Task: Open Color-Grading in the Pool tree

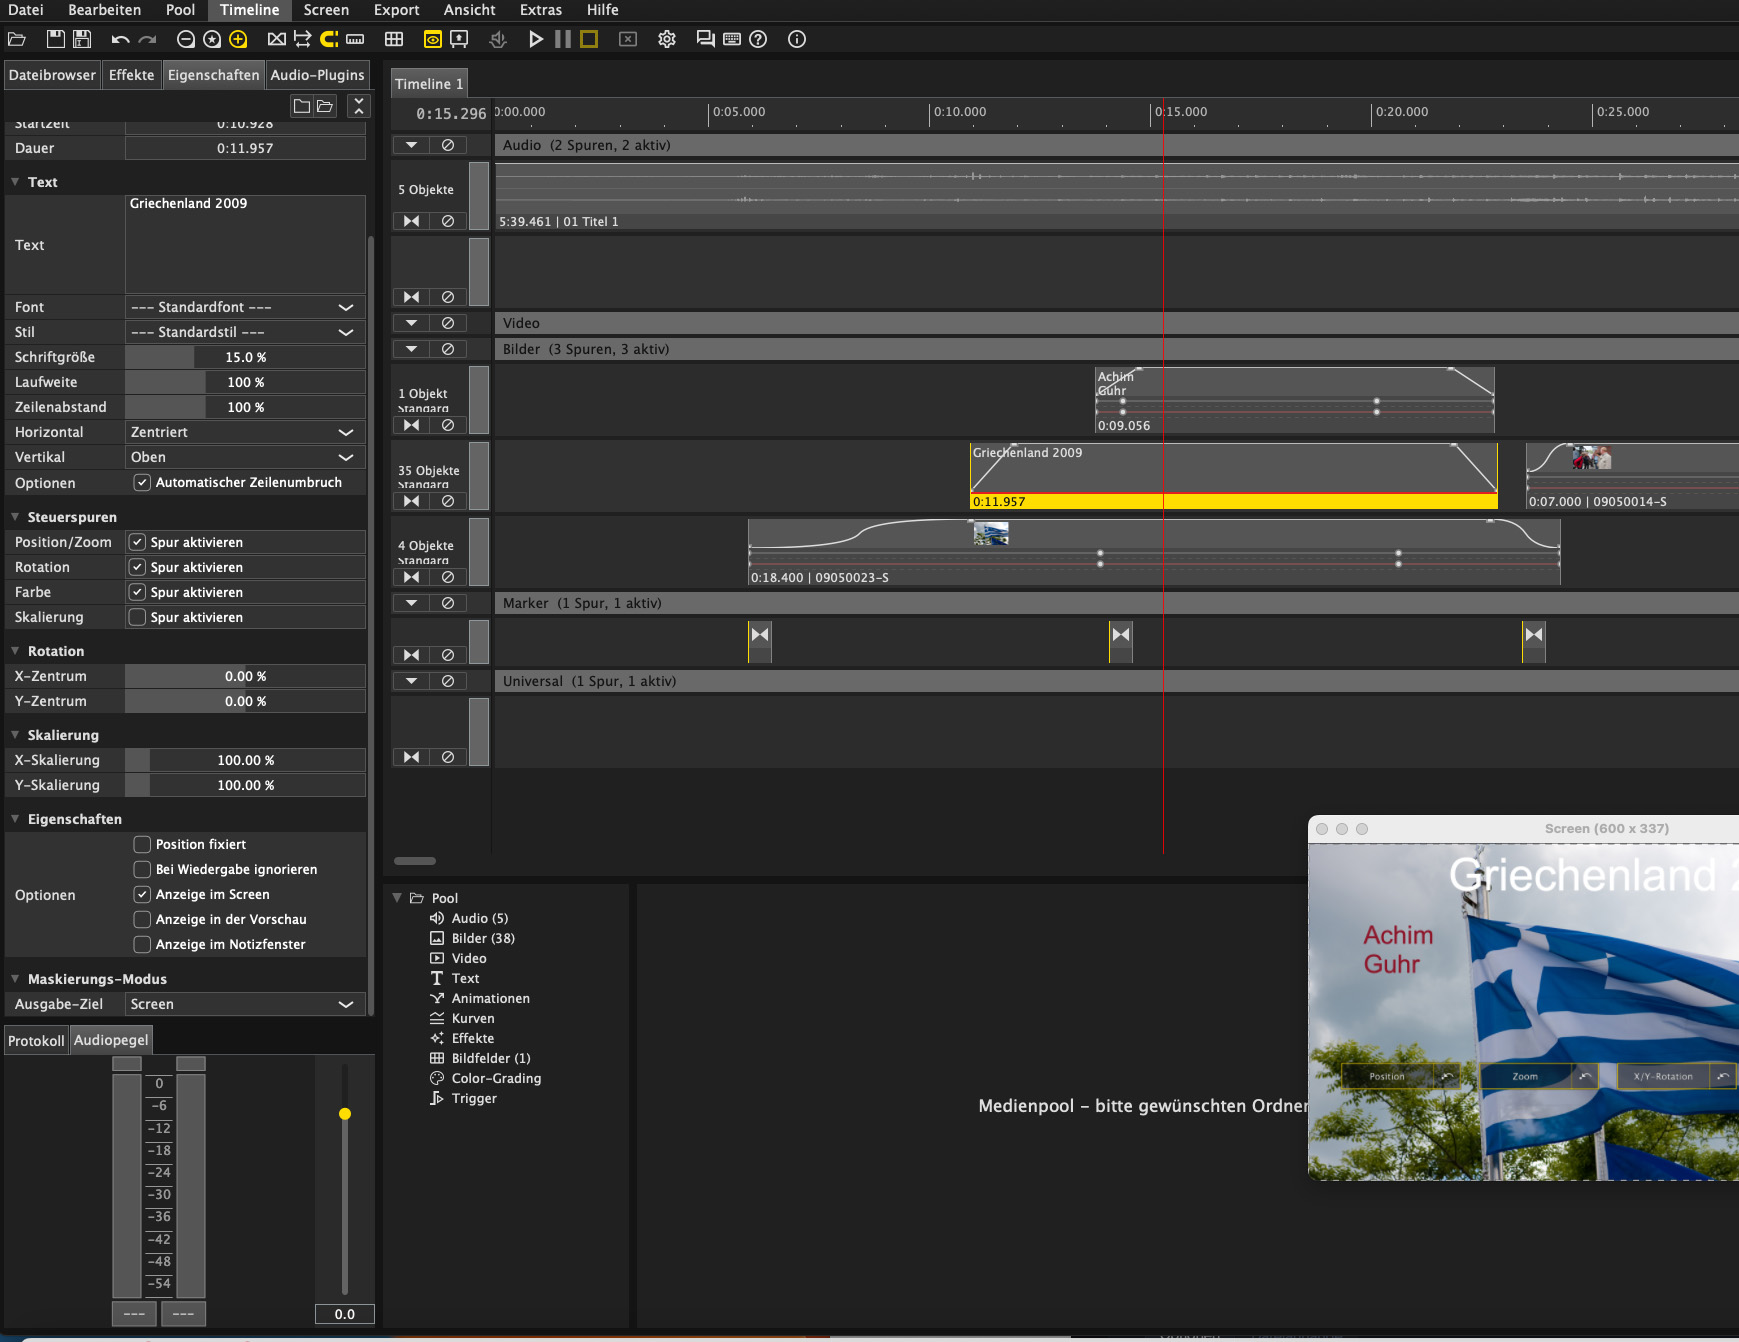Action: coord(496,1078)
